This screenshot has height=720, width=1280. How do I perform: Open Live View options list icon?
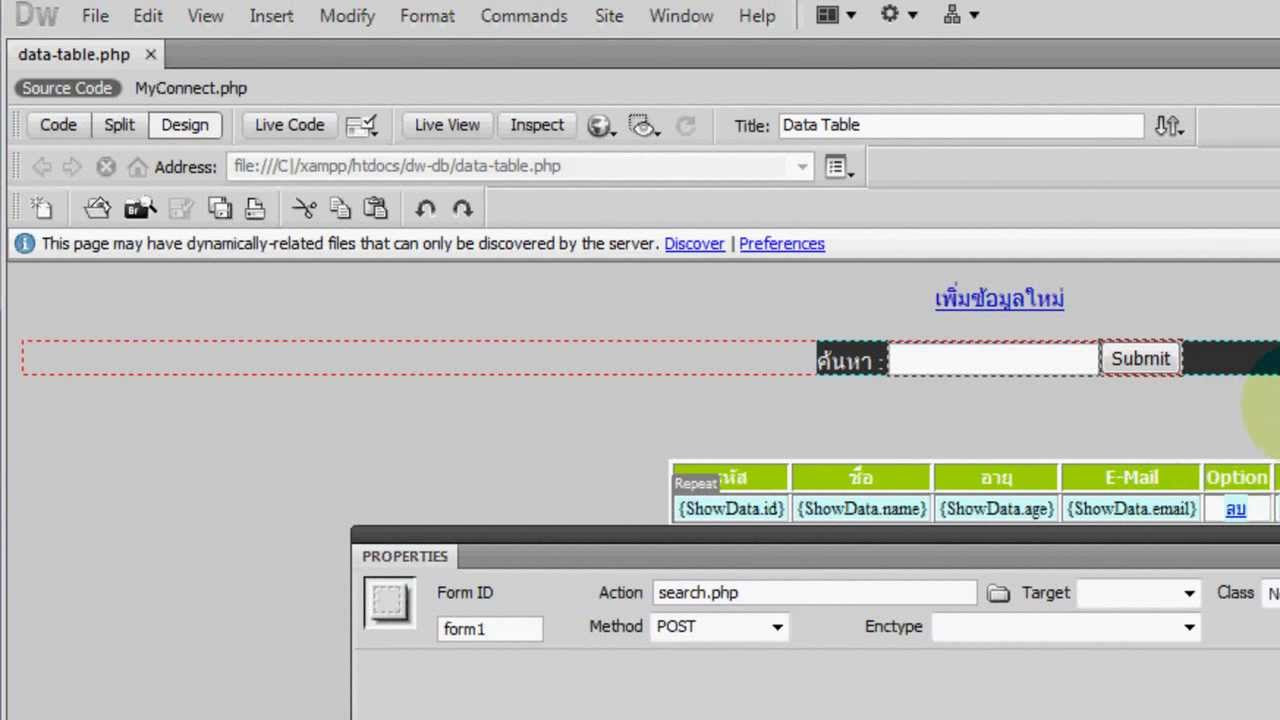pyautogui.click(x=838, y=167)
